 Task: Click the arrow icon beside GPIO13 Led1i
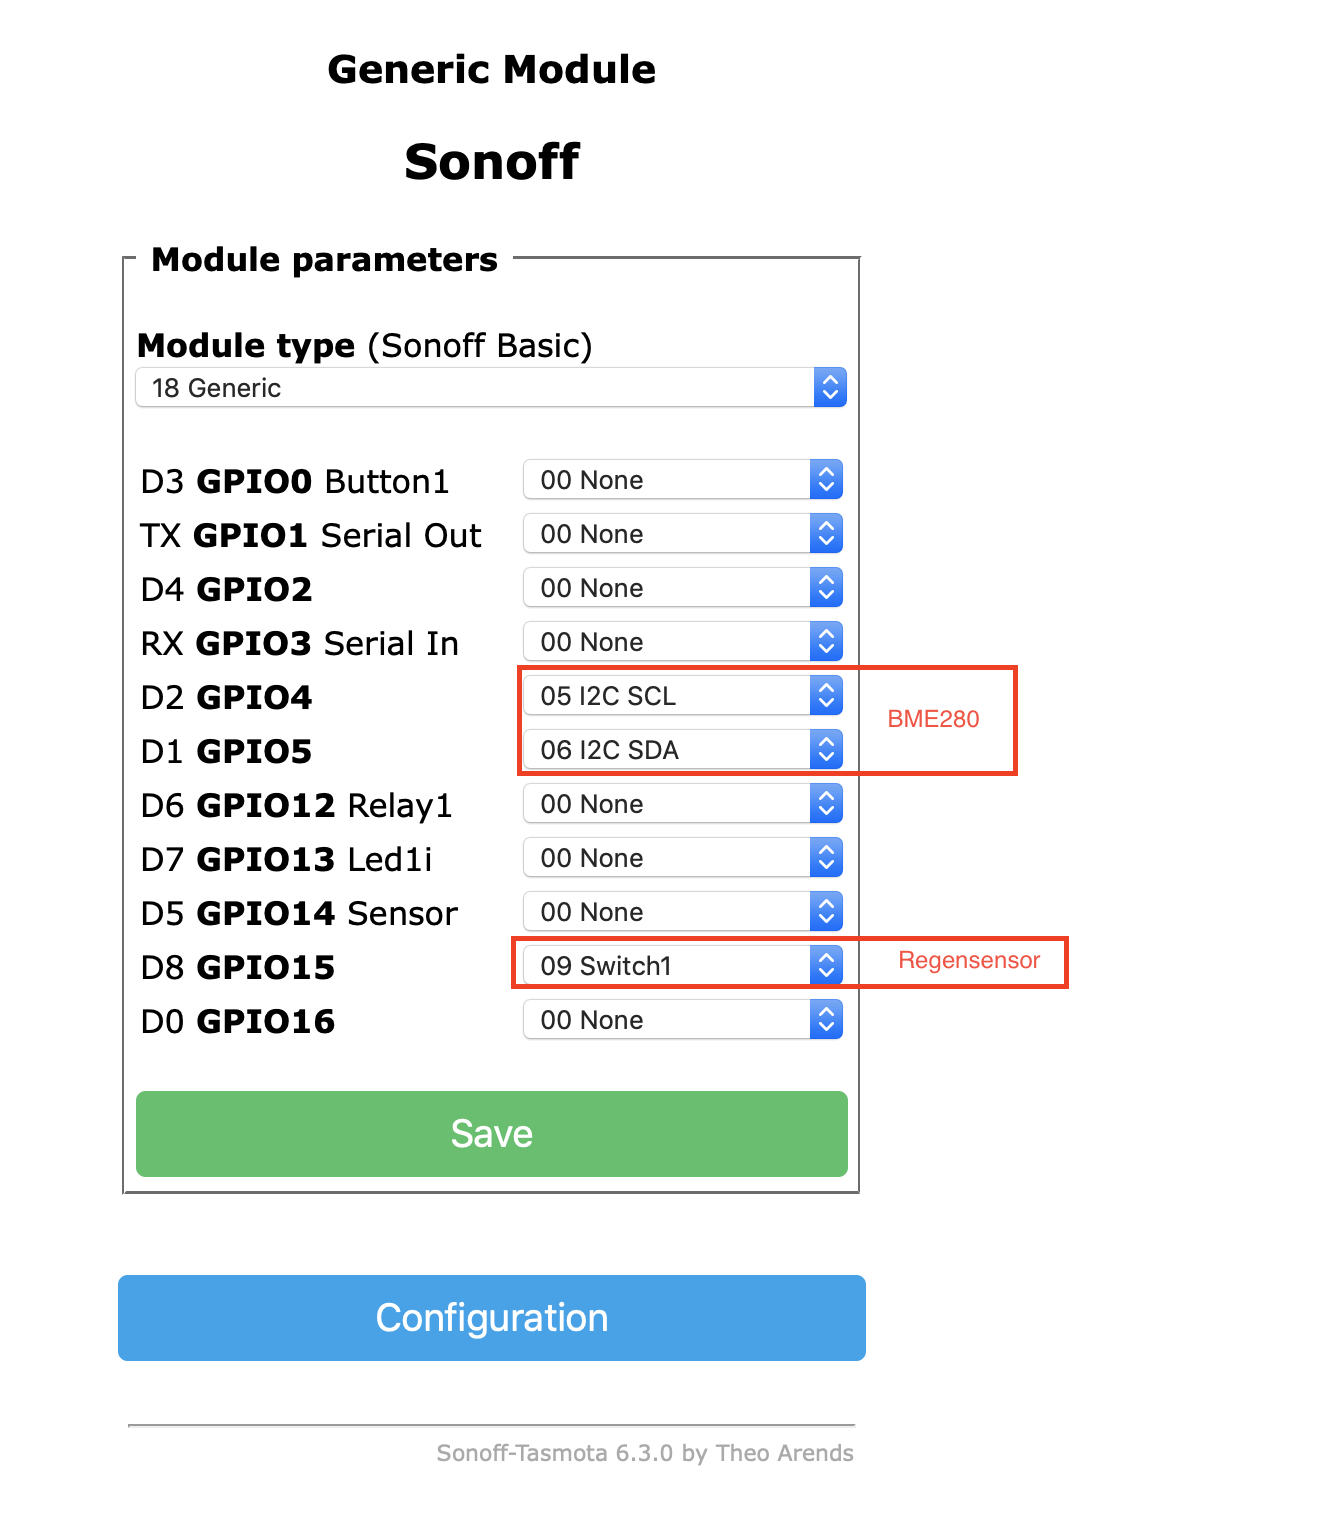[x=826, y=857]
